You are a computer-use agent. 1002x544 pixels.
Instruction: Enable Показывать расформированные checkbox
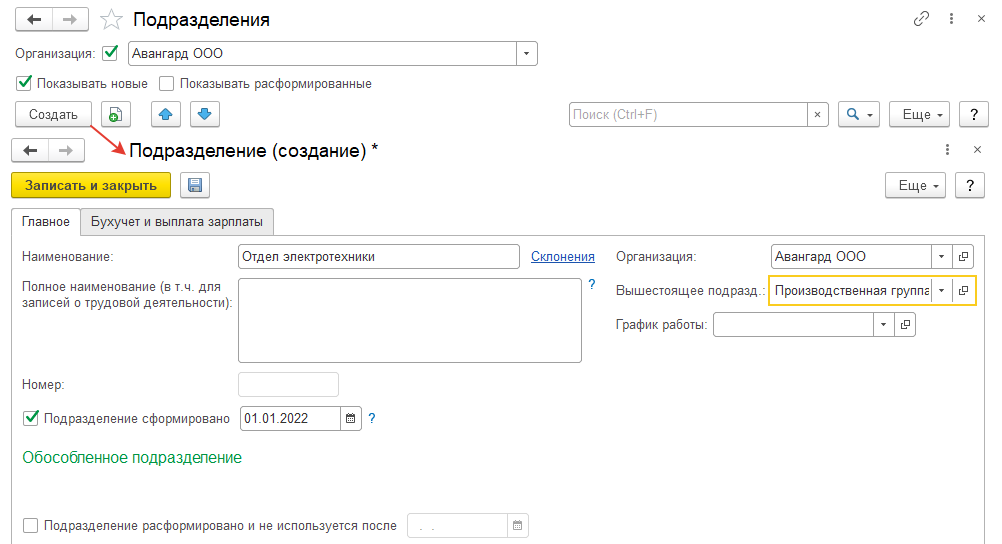coord(167,84)
